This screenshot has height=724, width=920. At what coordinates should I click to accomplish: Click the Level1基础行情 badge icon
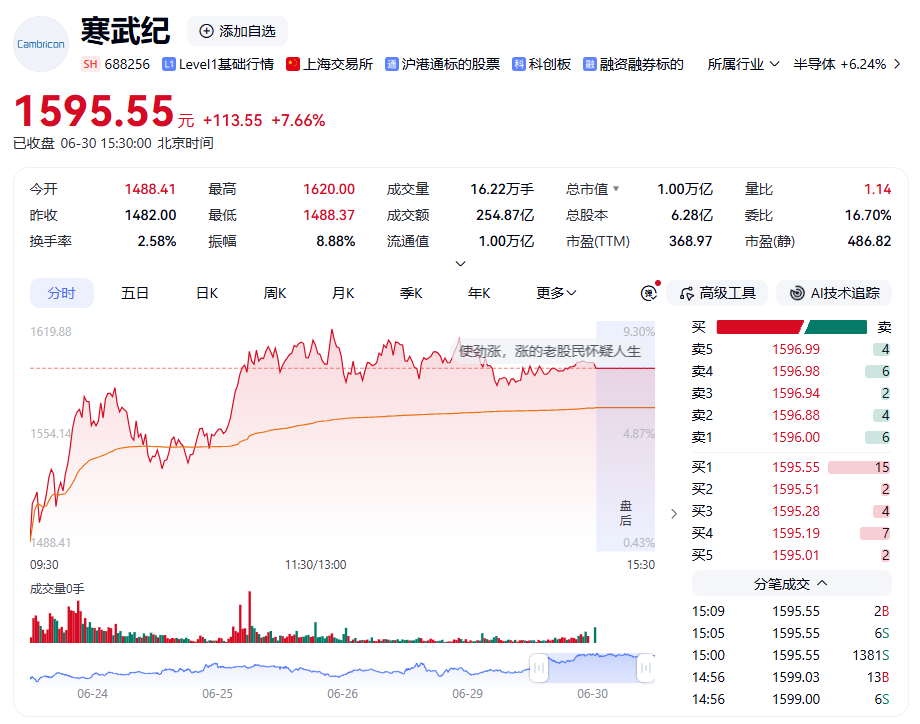pyautogui.click(x=169, y=65)
